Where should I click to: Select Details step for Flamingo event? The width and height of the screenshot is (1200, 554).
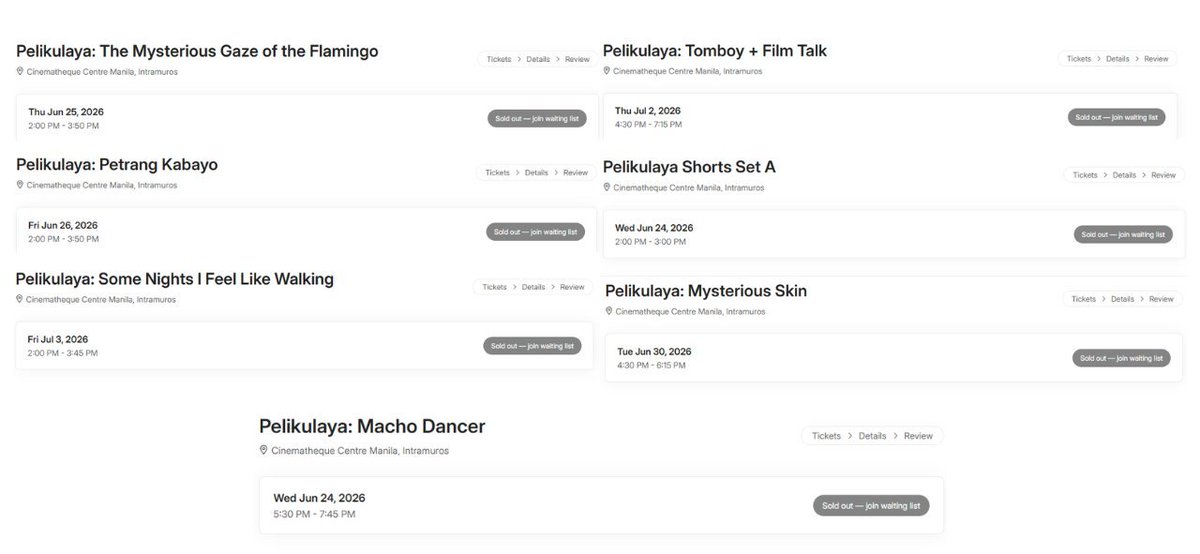[x=538, y=59]
